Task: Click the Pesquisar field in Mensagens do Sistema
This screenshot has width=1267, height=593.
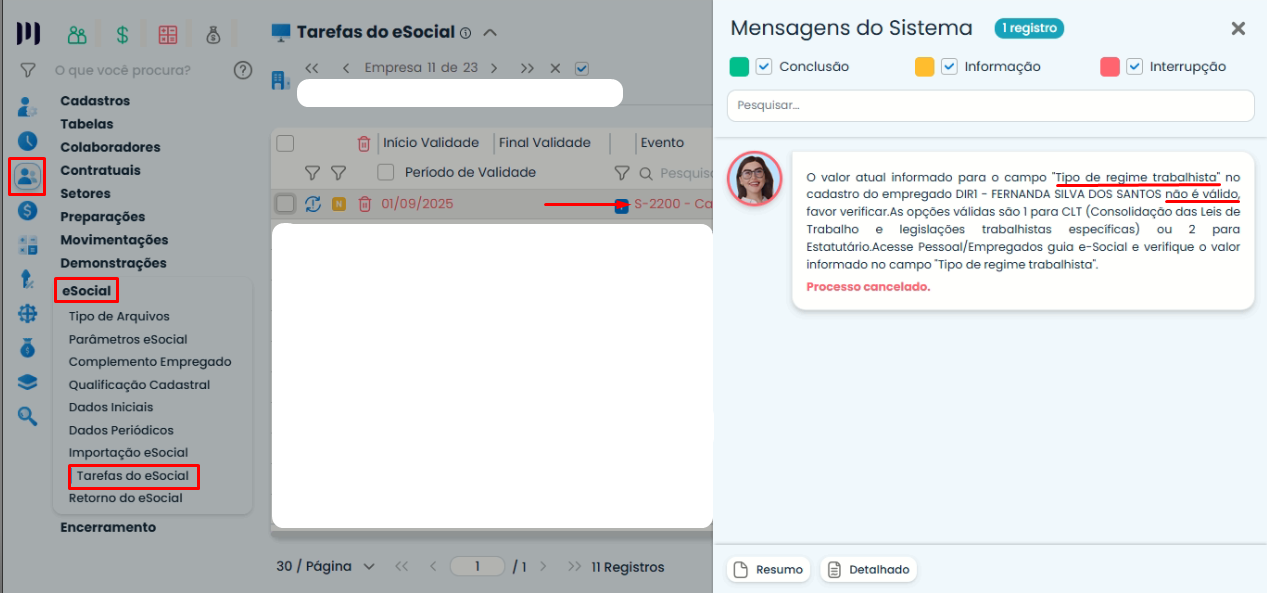Action: 990,106
